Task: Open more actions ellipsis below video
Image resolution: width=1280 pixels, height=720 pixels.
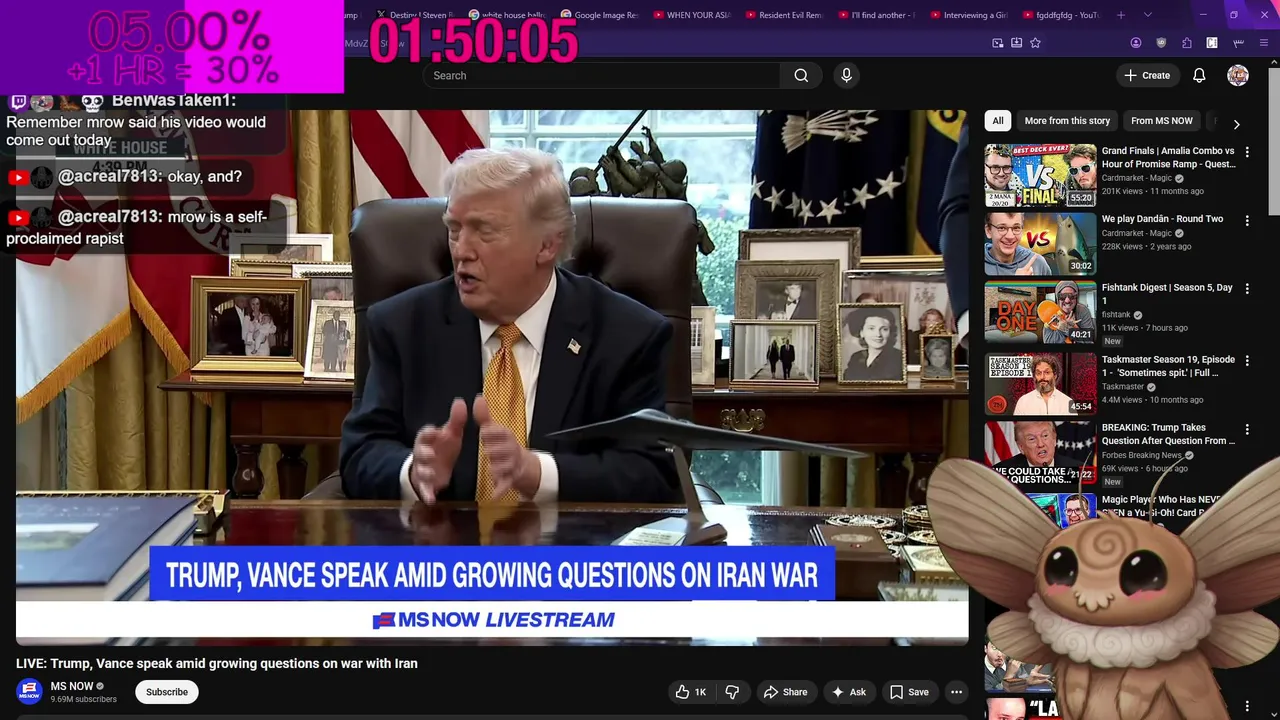Action: pyautogui.click(x=956, y=692)
